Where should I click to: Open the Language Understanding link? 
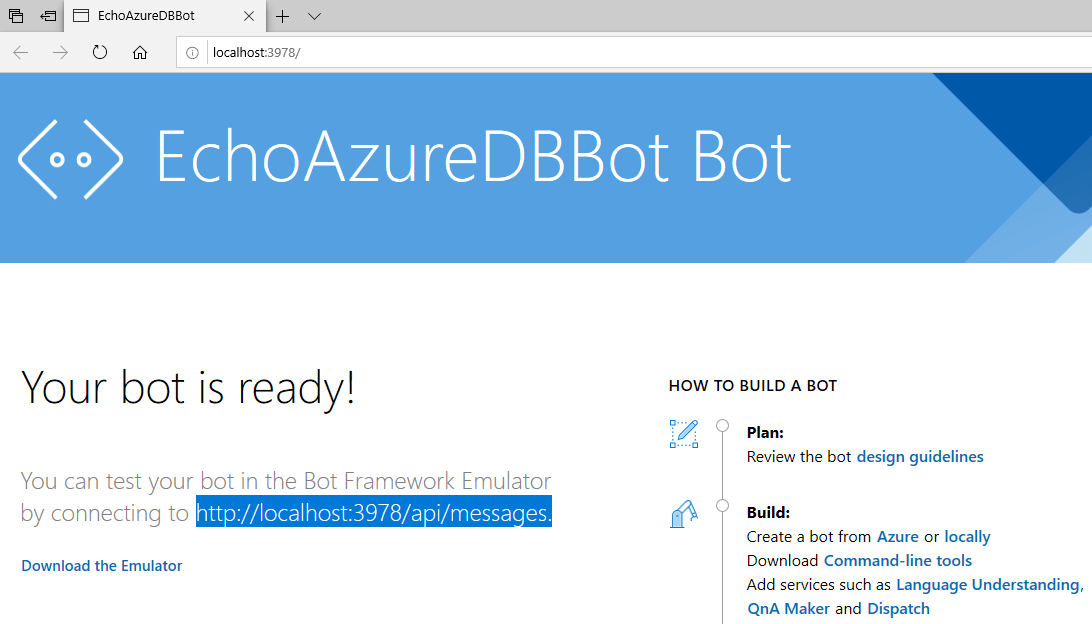point(988,585)
